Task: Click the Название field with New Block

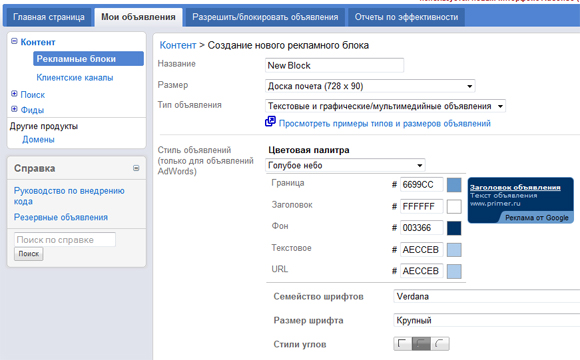Action: [334, 65]
